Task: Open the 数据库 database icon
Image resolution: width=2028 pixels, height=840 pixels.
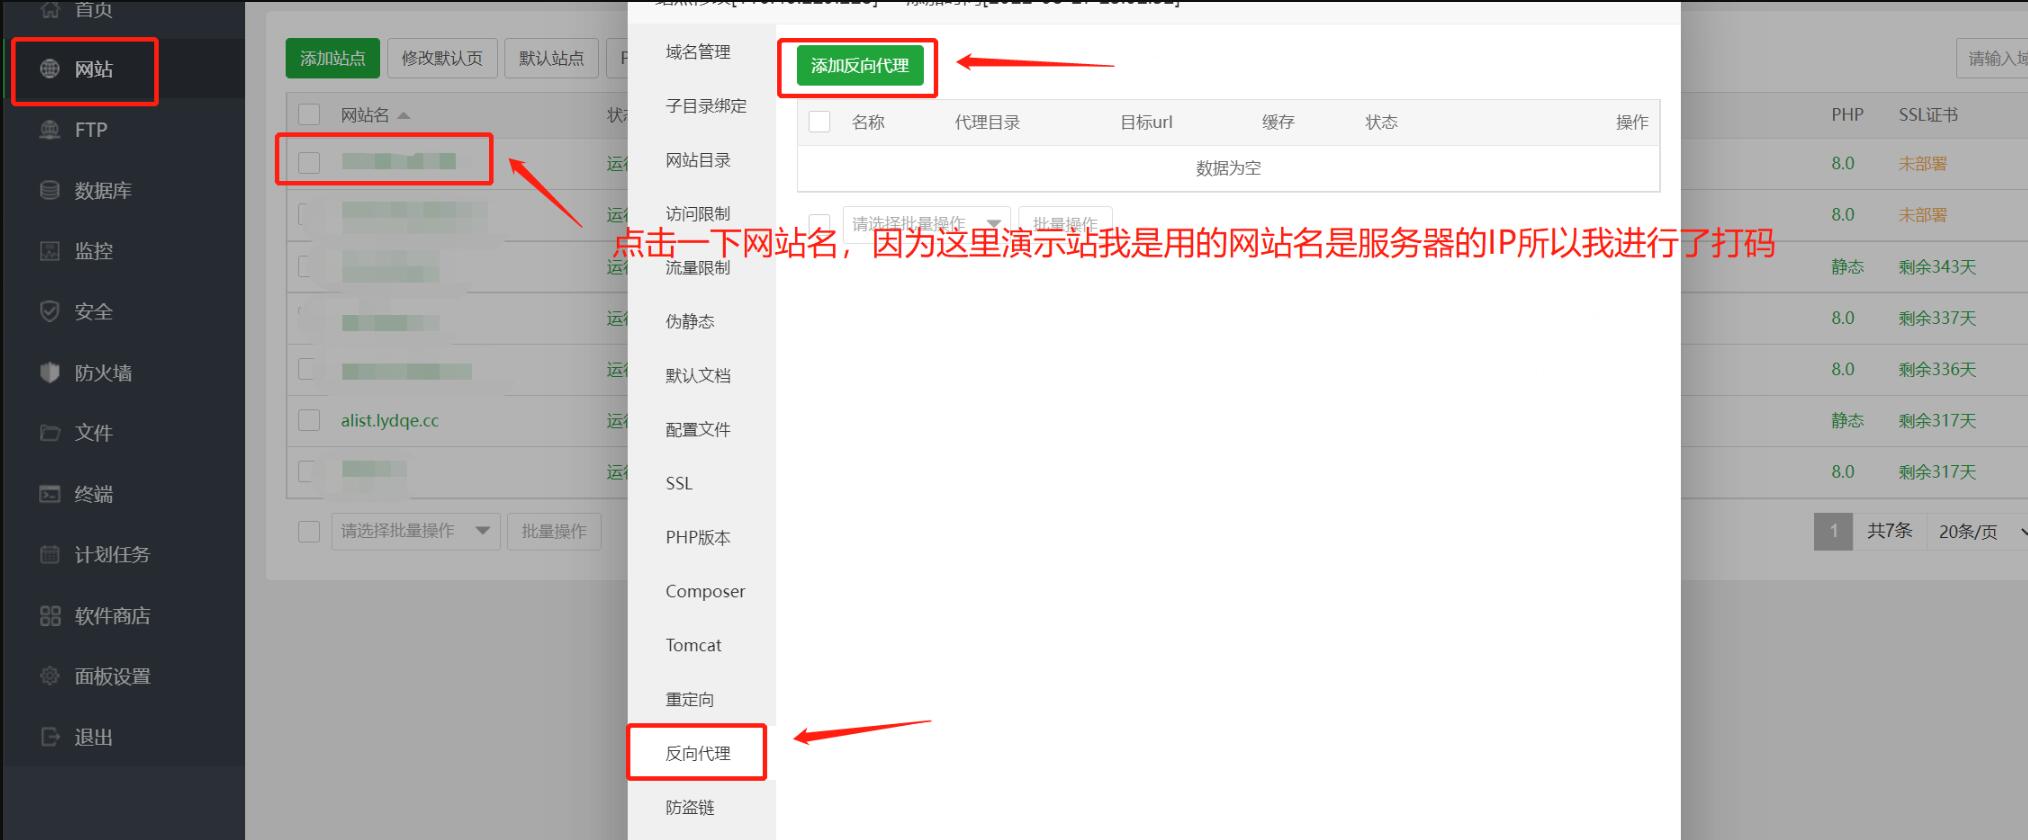Action: tap(50, 190)
